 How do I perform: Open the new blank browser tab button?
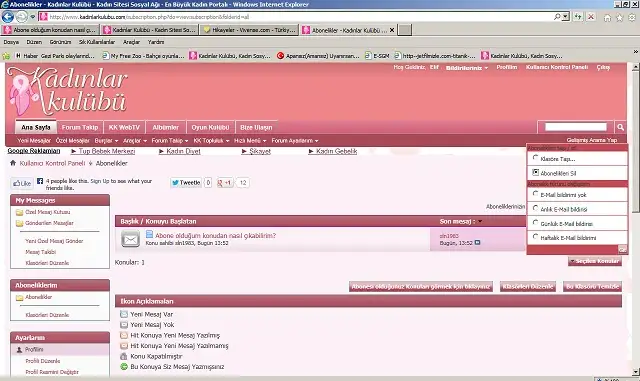(405, 30)
